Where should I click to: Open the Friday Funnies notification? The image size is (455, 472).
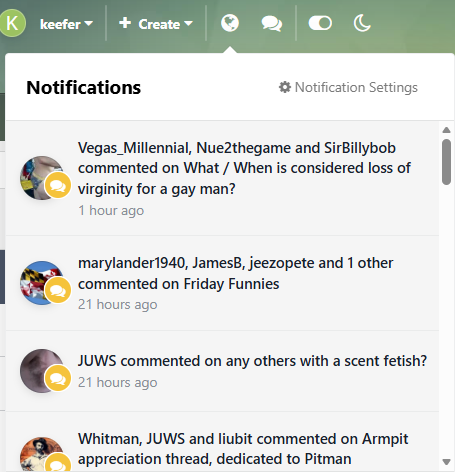point(222,283)
